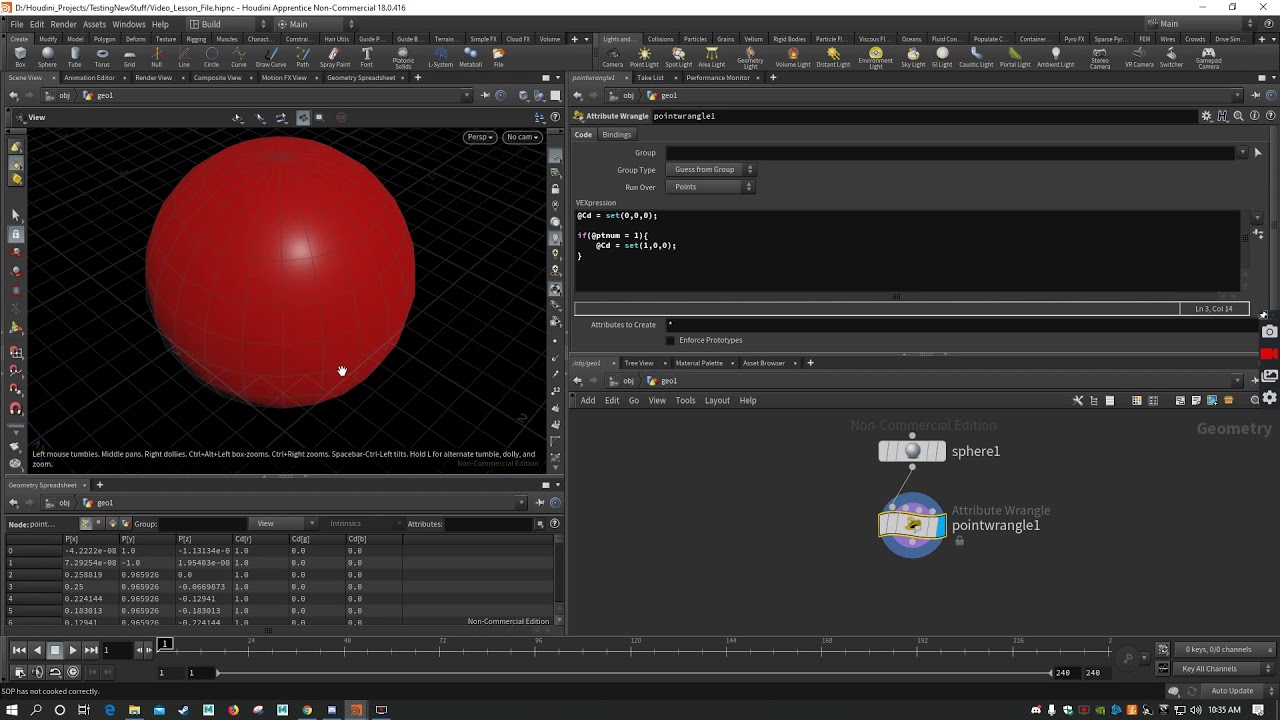Viewport: 1280px width, 720px height.
Task: Select the Box shelf tool
Action: [x=20, y=57]
